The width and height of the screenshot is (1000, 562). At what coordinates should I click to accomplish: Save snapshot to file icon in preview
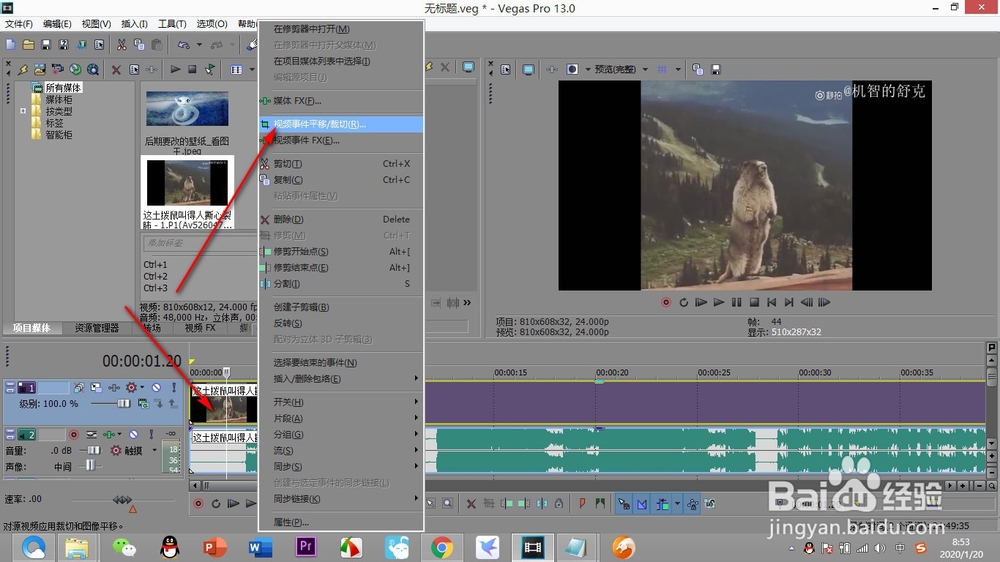(716, 70)
